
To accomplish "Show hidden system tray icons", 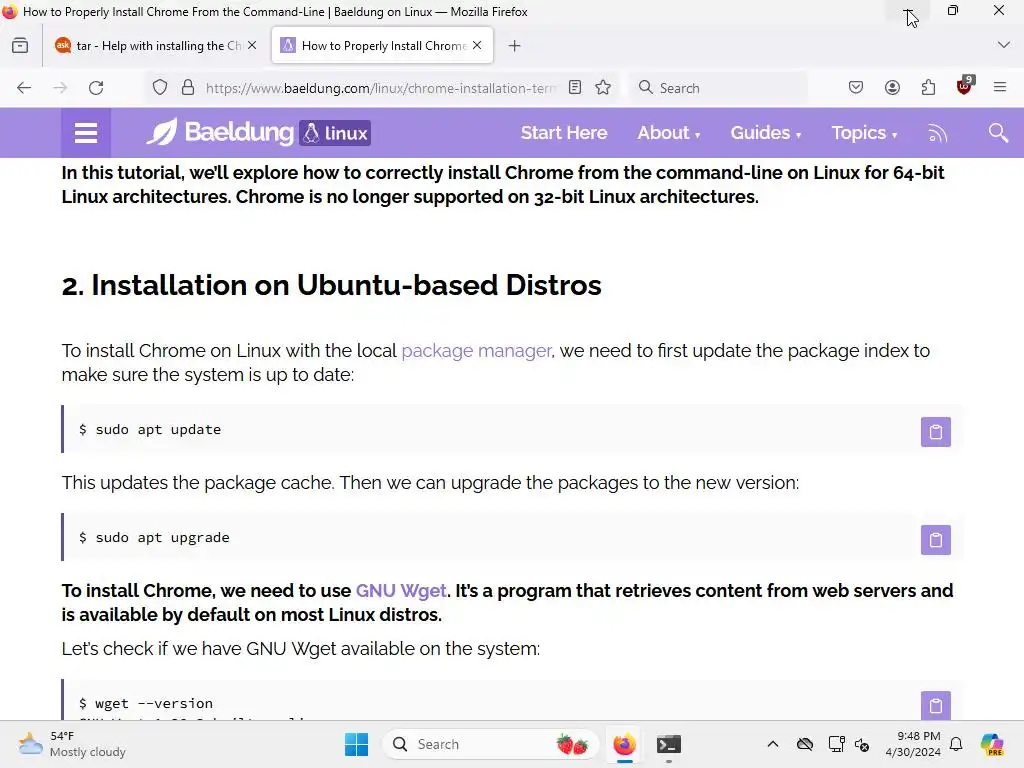I will [x=773, y=744].
